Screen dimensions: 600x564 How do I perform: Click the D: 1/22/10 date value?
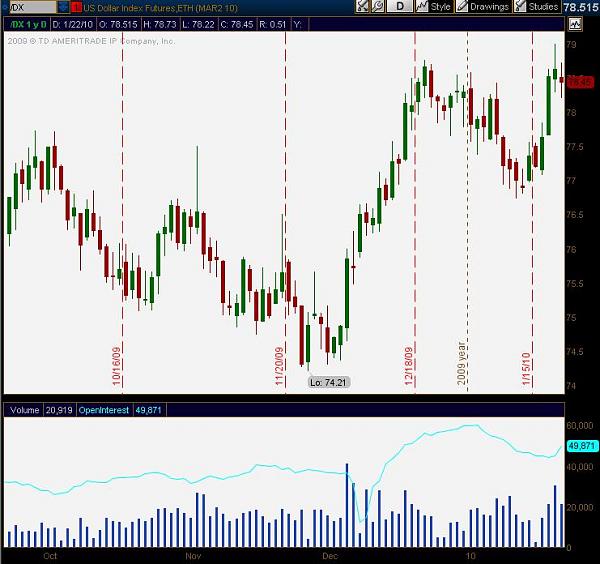point(72,25)
